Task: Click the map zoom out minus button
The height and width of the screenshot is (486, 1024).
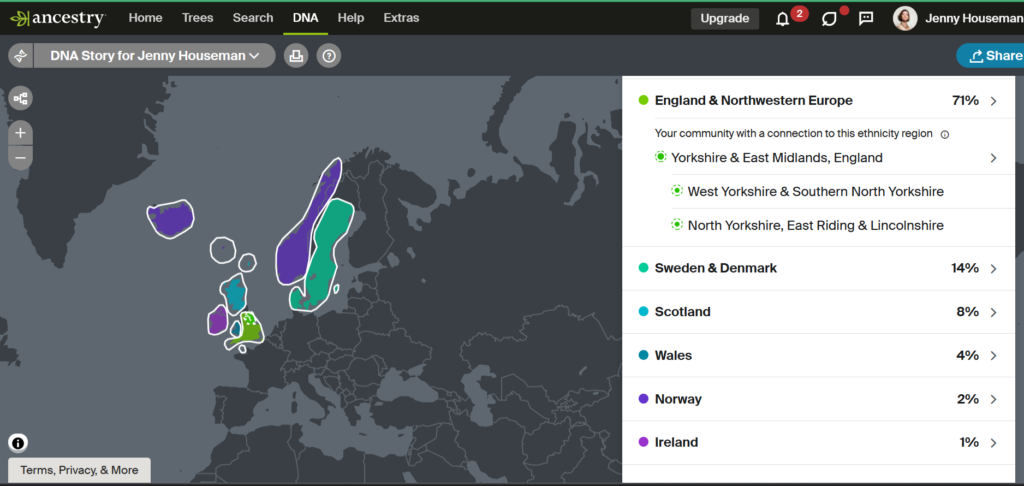Action: pos(21,158)
